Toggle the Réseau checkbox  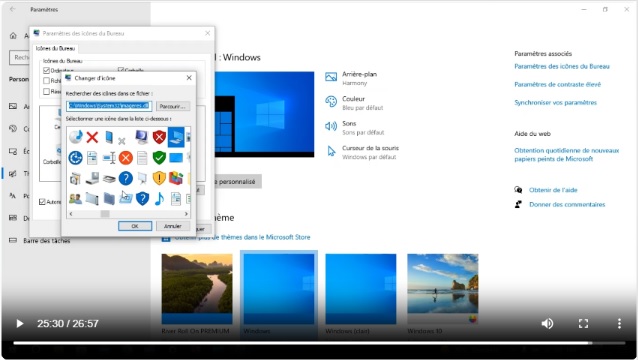[x=46, y=92]
